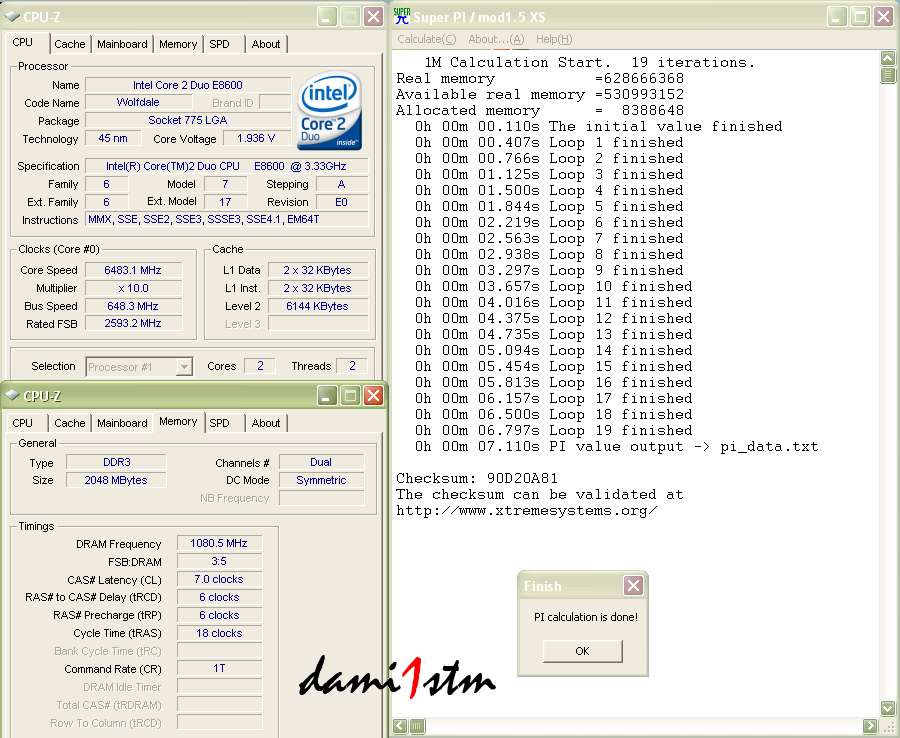The width and height of the screenshot is (900, 738).
Task: Click the Multiplier value x 10.0
Action: tap(133, 288)
